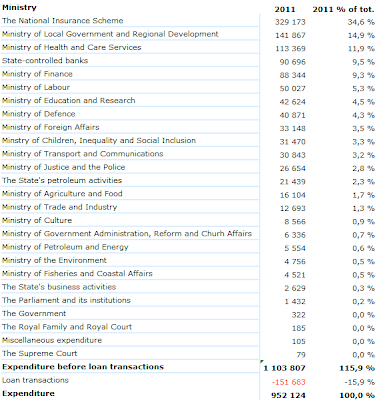
Task: Select the value 30 843
Action: tap(293, 156)
